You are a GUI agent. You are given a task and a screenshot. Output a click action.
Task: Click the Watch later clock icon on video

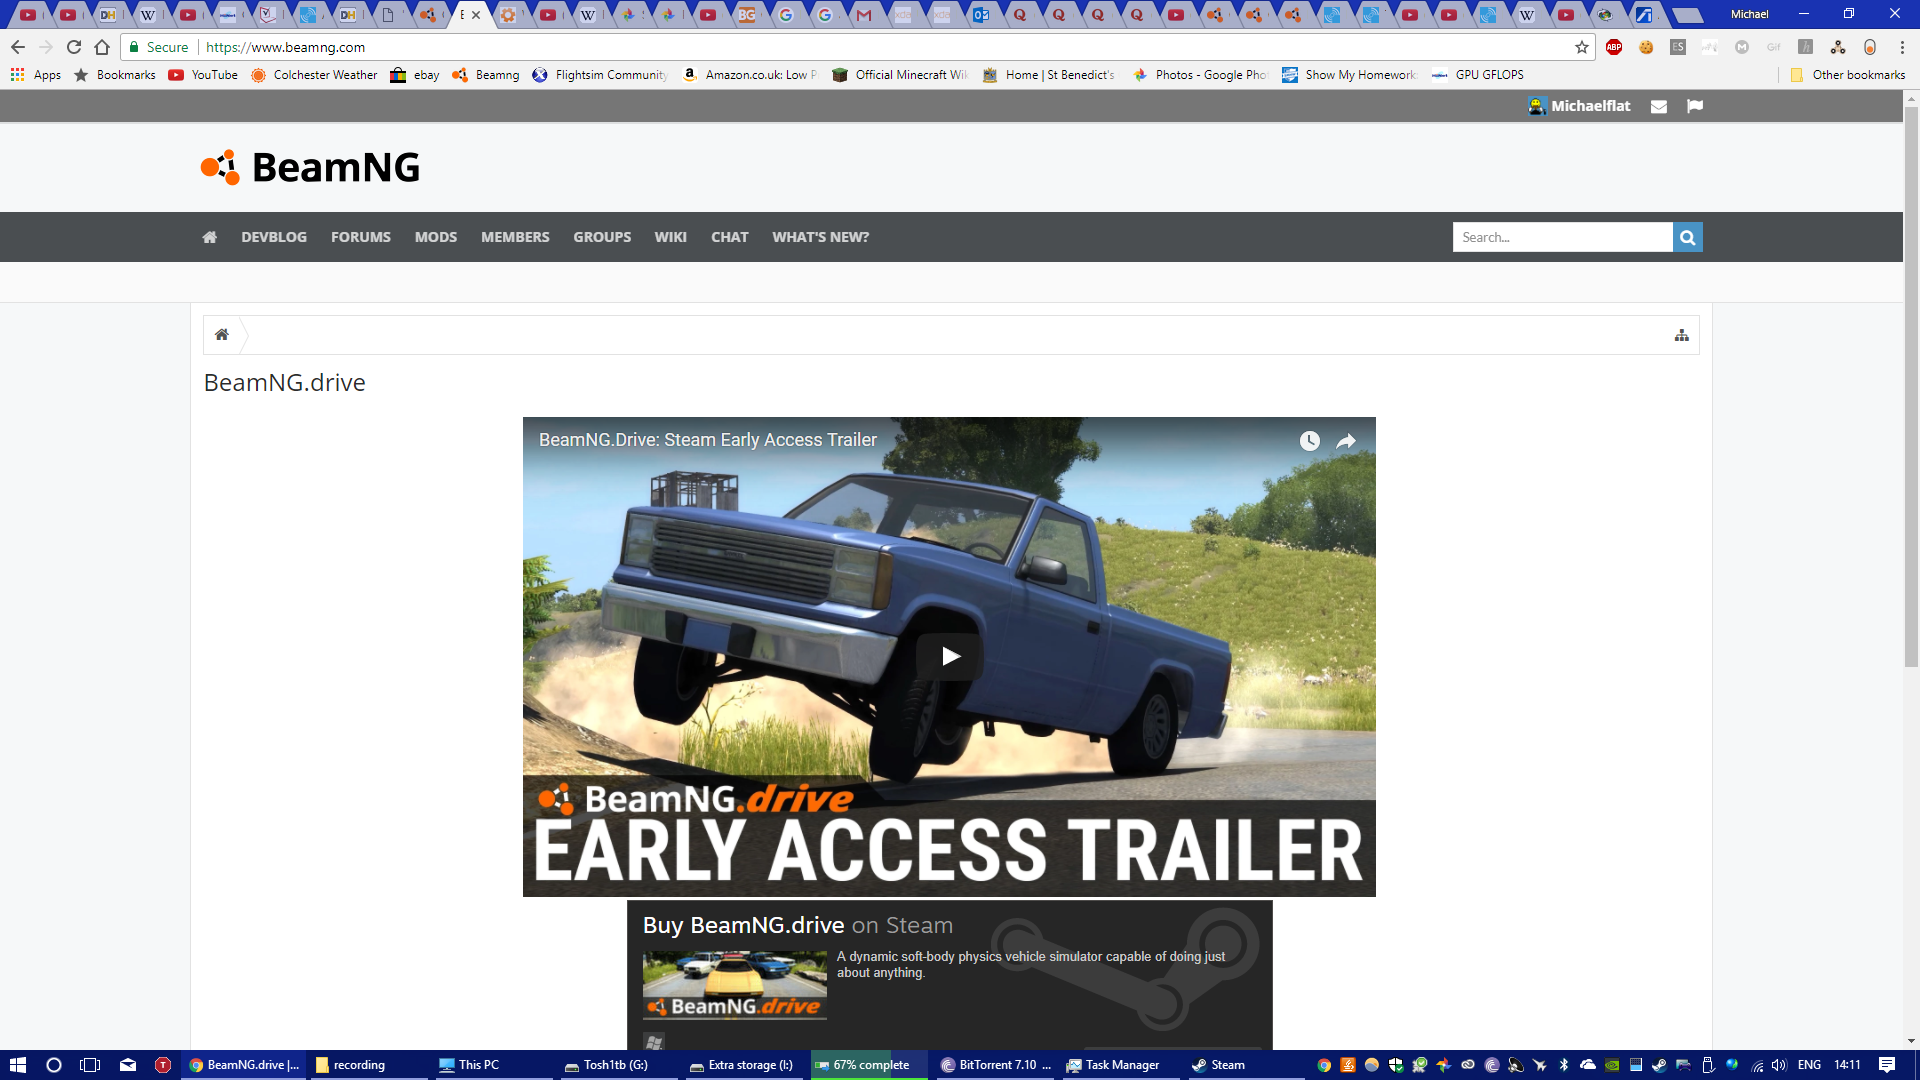tap(1310, 441)
